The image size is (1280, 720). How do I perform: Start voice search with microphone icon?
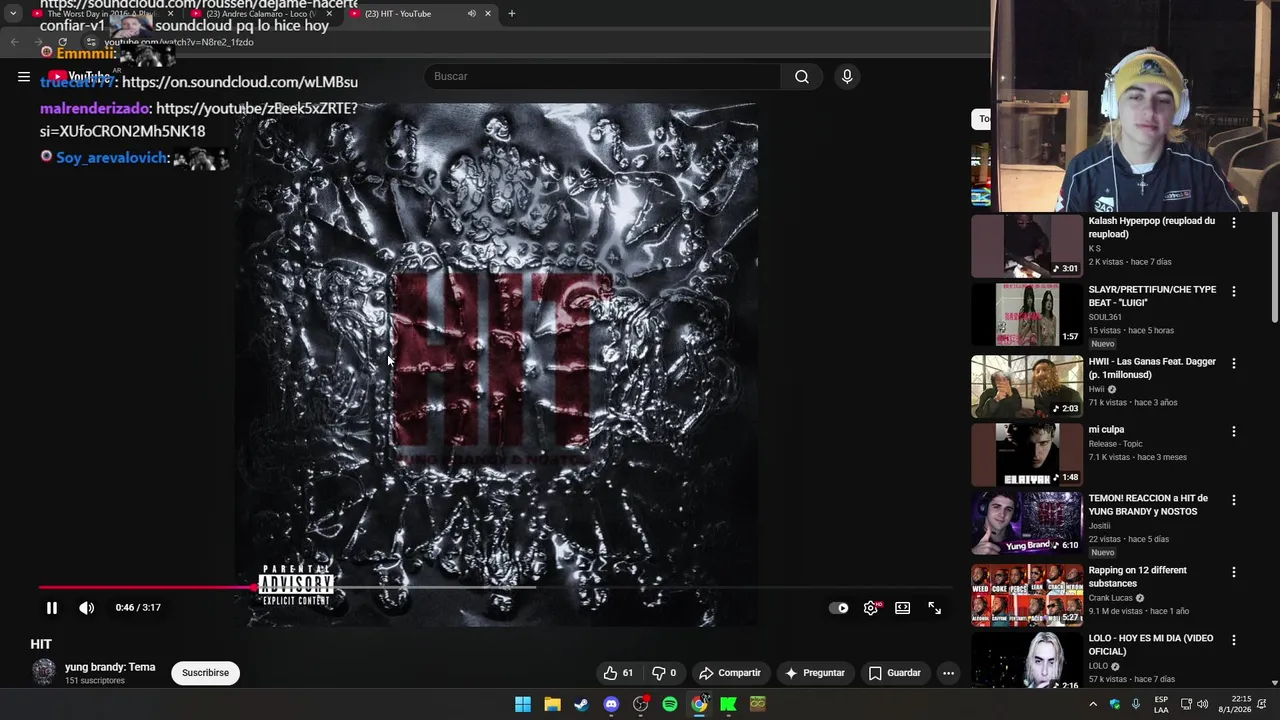(847, 76)
